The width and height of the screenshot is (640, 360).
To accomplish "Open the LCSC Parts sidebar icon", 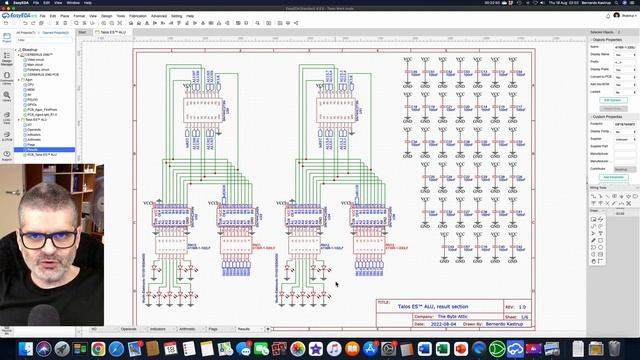I will point(7,118).
